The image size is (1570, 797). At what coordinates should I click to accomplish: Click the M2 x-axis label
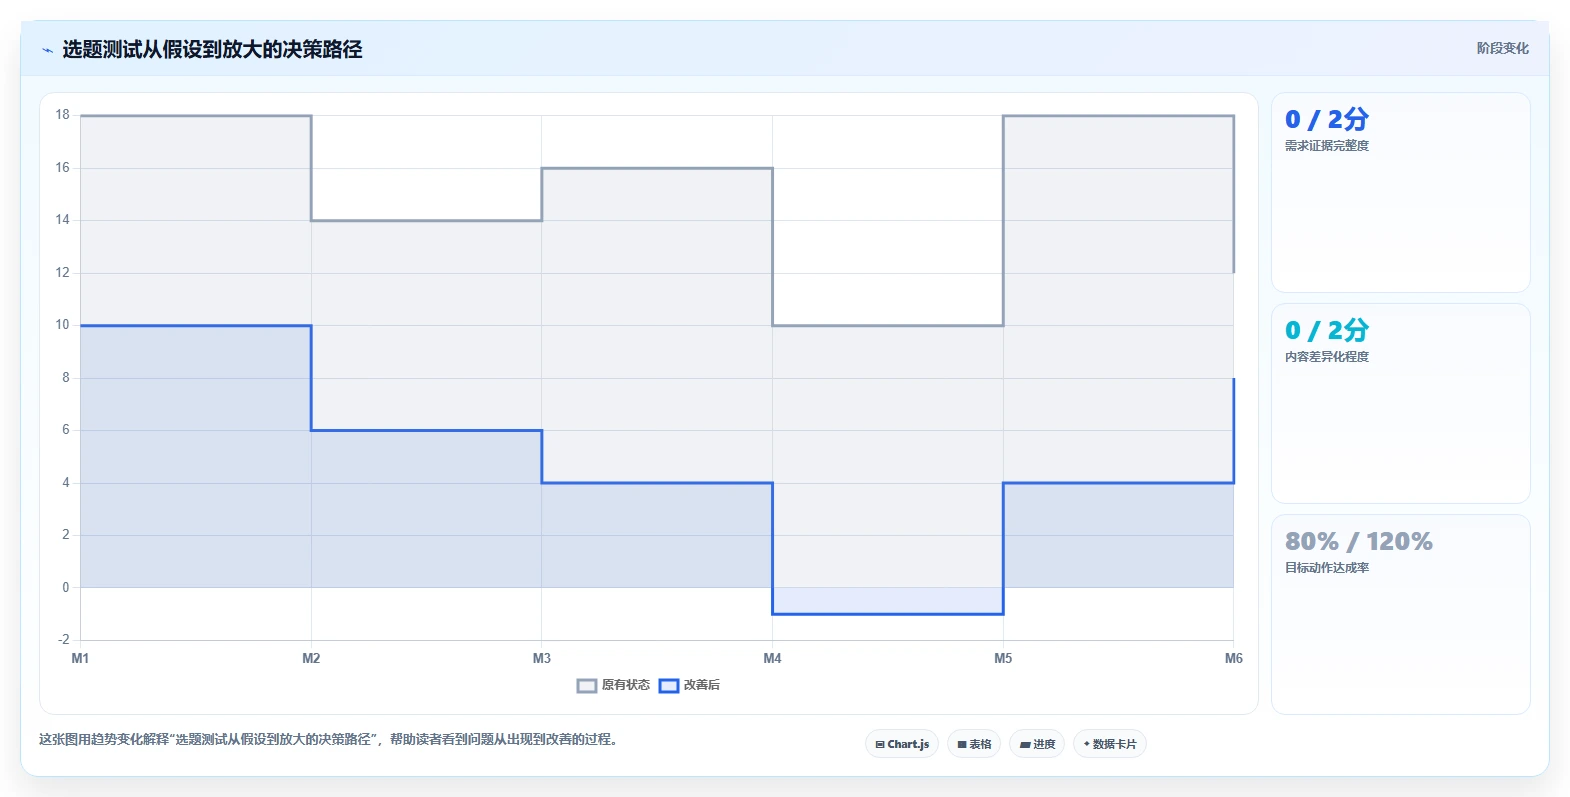[311, 658]
